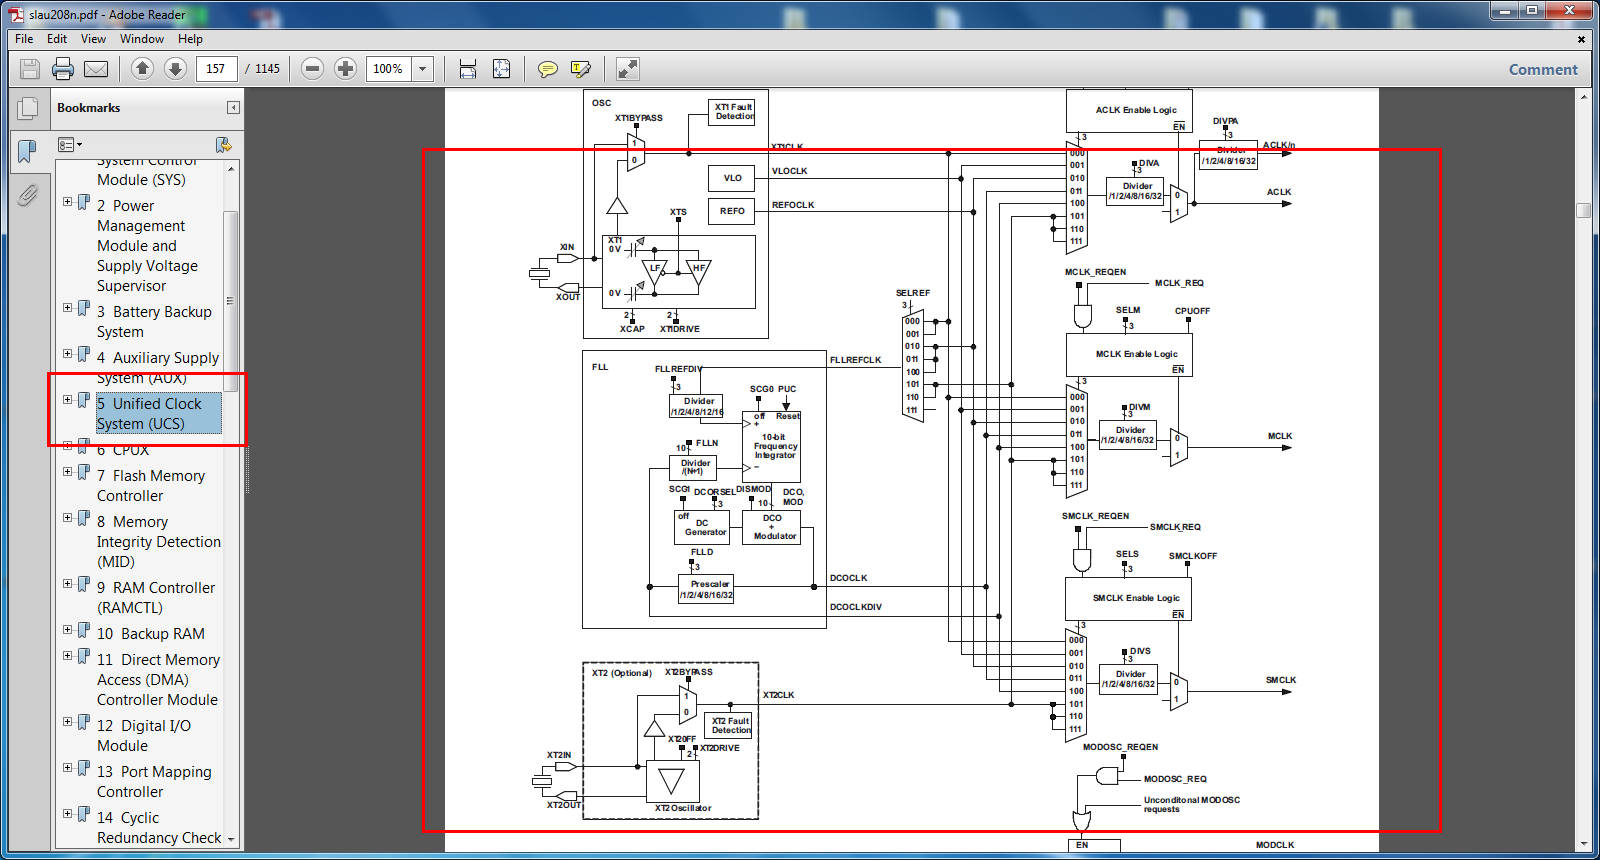1600x860 pixels.
Task: Collapse the Bookmarks pane
Action: pos(233,108)
